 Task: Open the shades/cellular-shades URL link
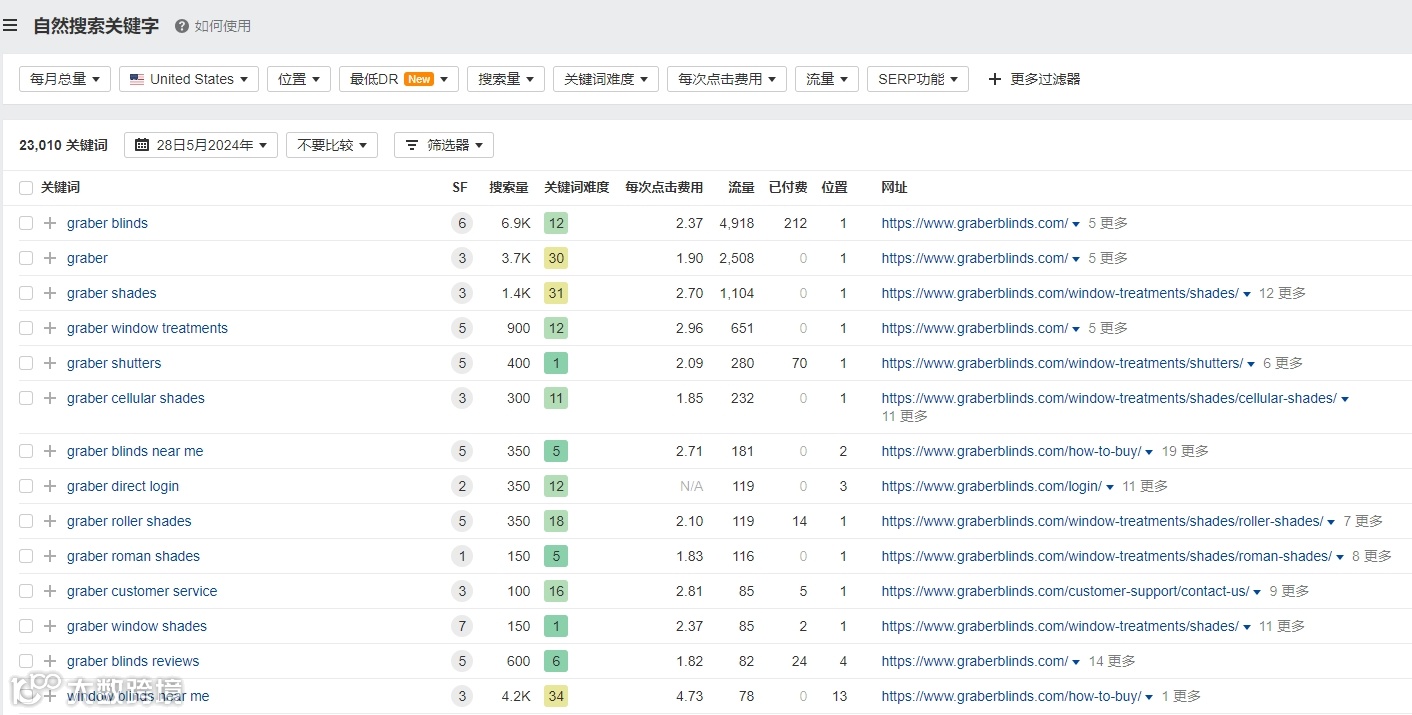(x=1109, y=398)
